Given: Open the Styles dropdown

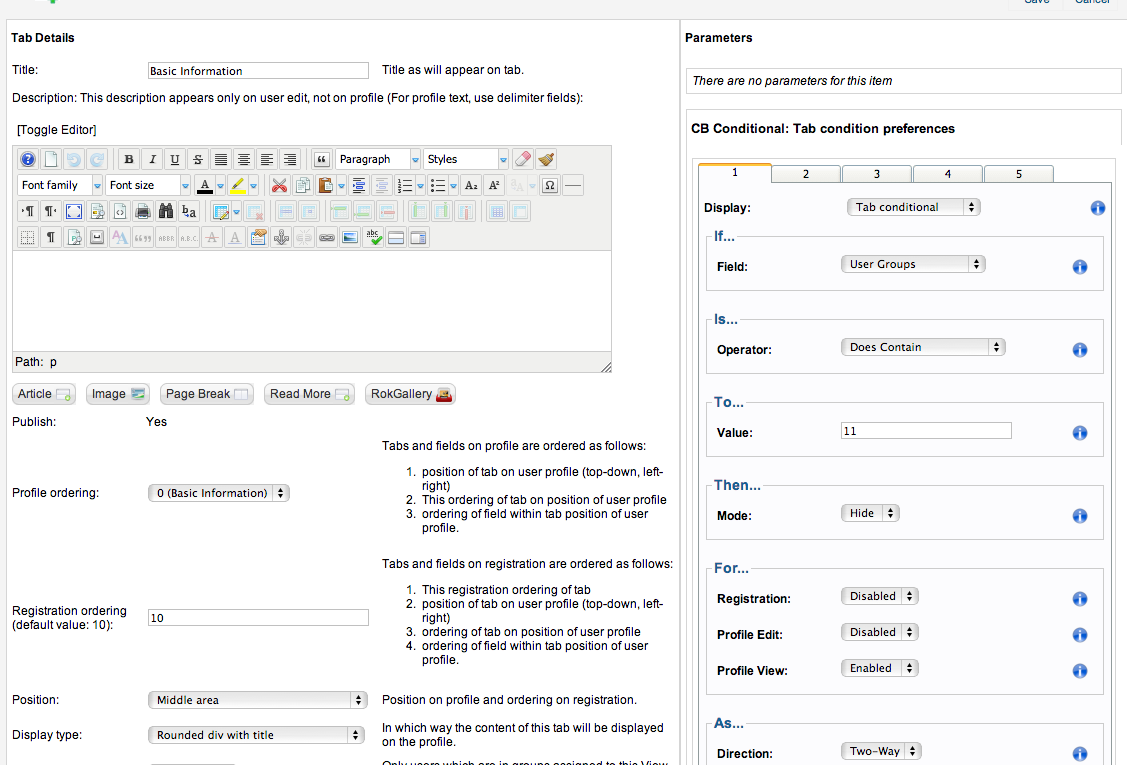Looking at the screenshot, I should (x=466, y=159).
